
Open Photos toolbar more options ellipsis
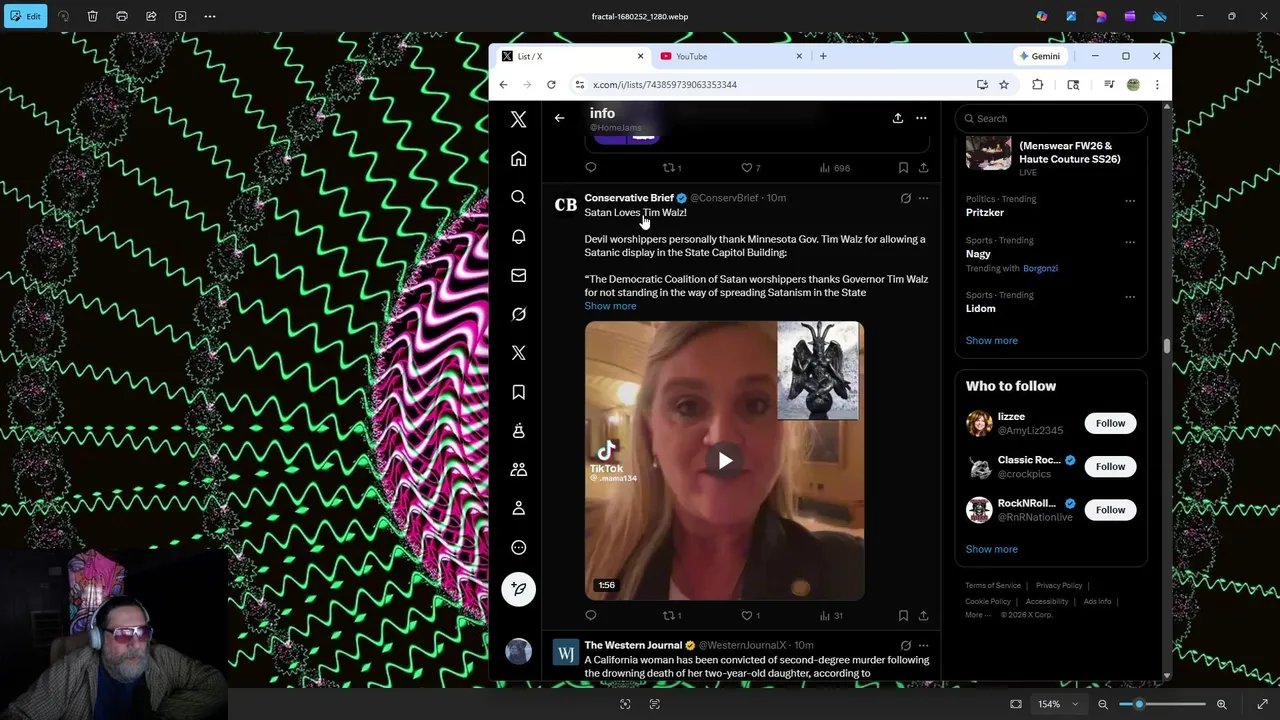point(210,16)
